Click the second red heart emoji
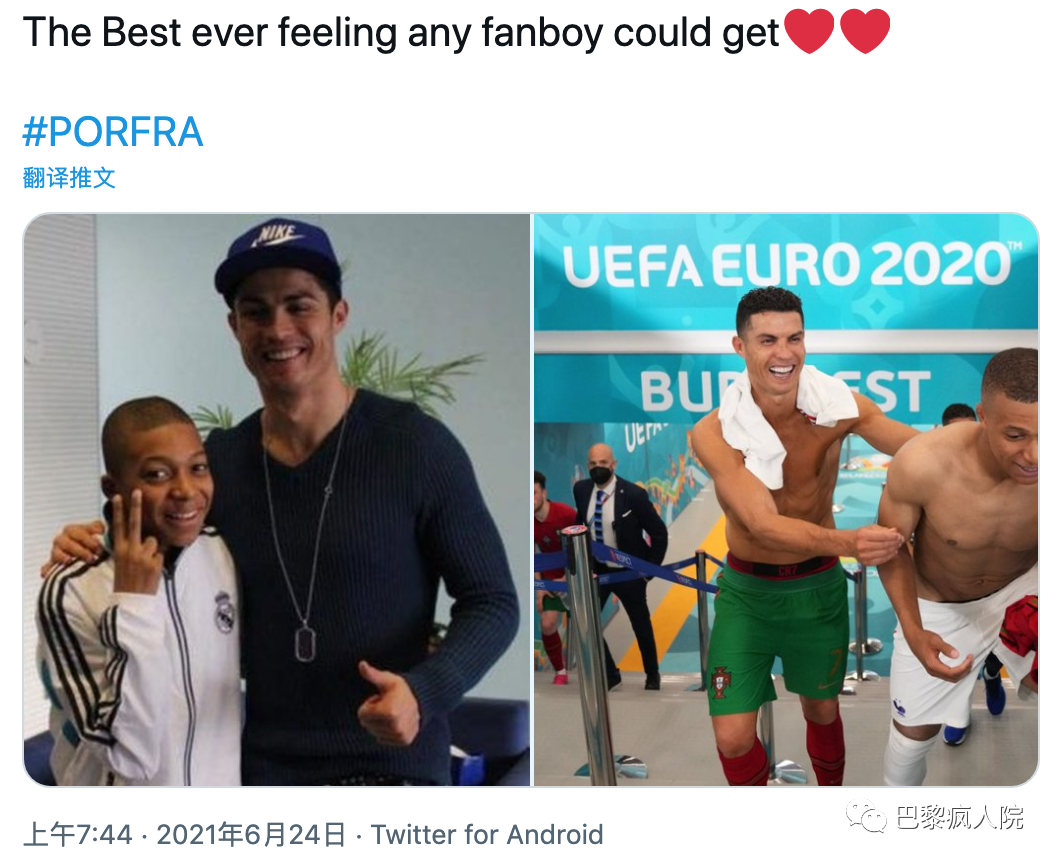Screen dimensions: 1058x864 pos(865,32)
